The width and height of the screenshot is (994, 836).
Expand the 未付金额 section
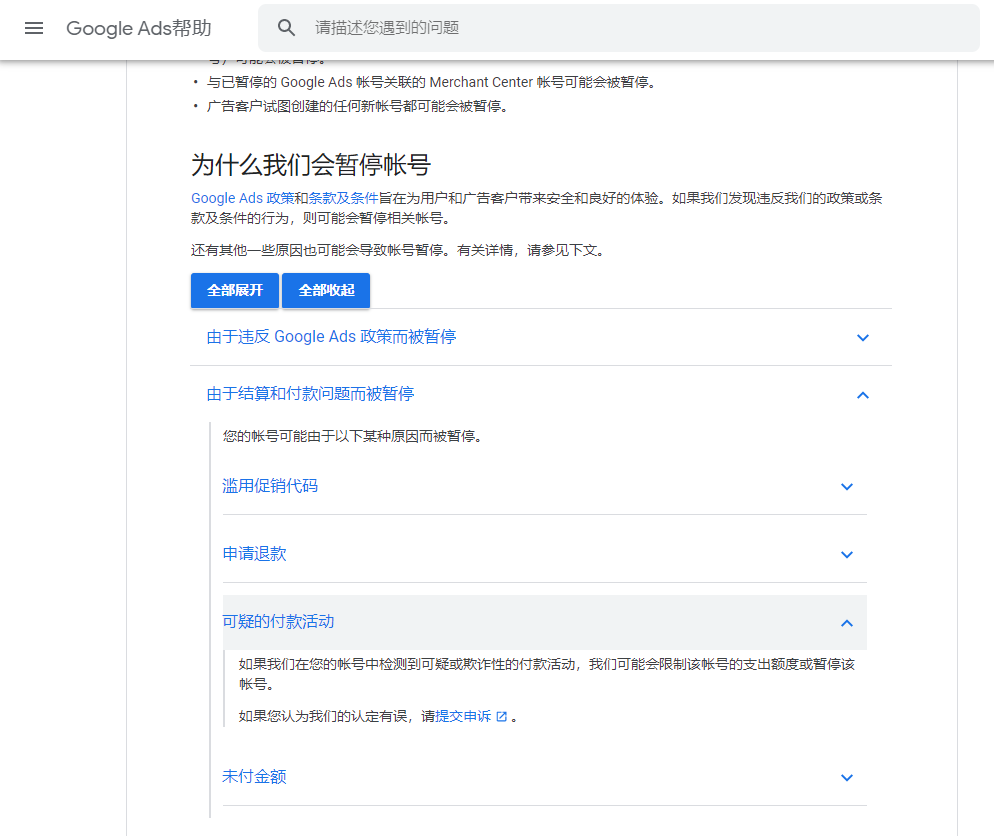[846, 777]
